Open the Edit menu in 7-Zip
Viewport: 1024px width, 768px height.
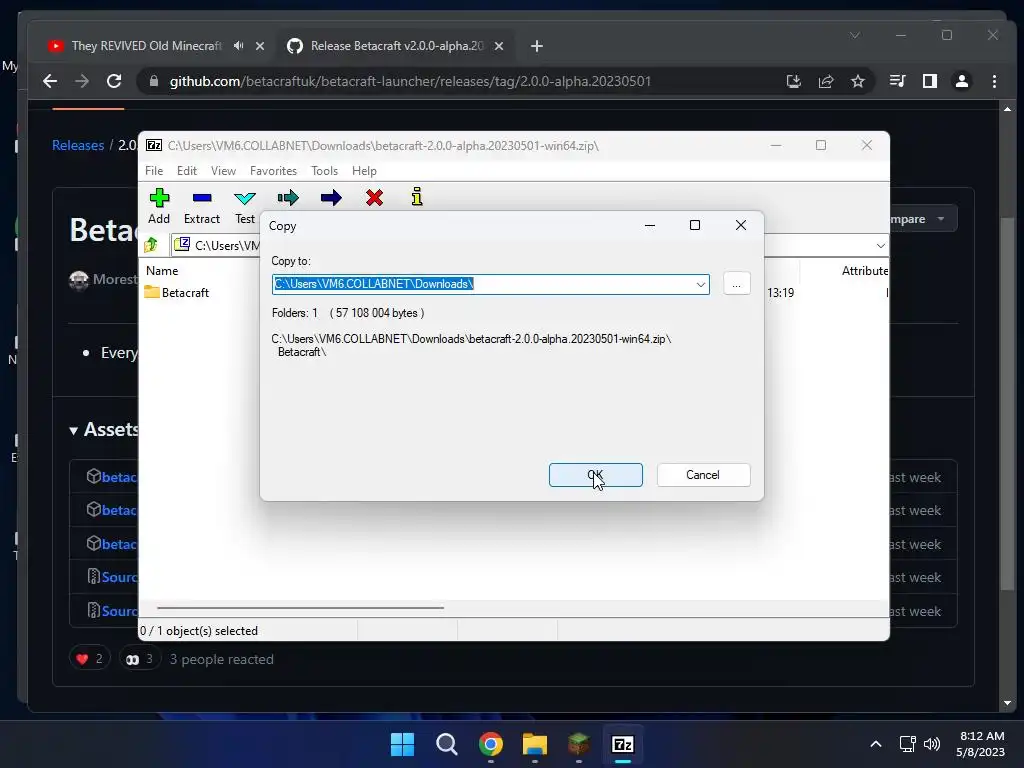point(187,170)
